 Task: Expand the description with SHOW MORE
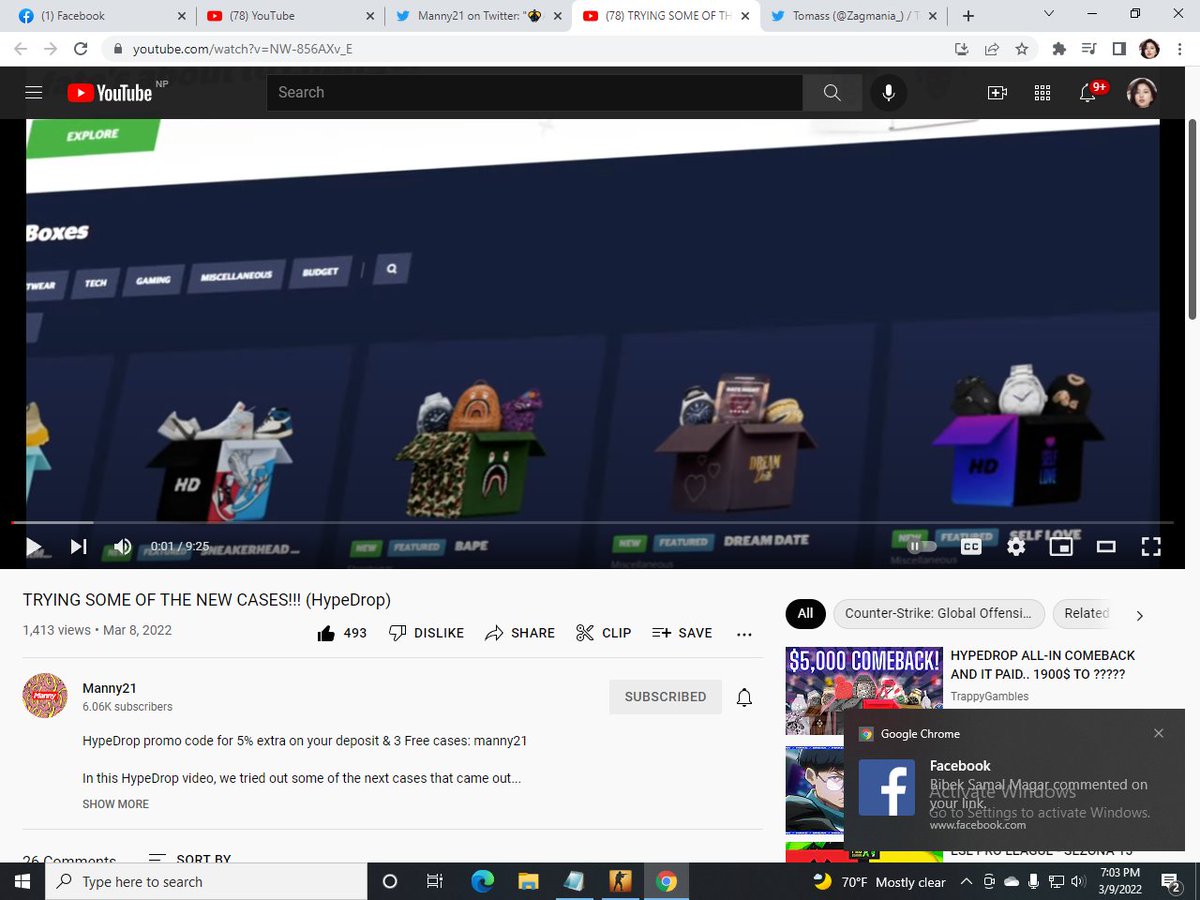tap(116, 804)
